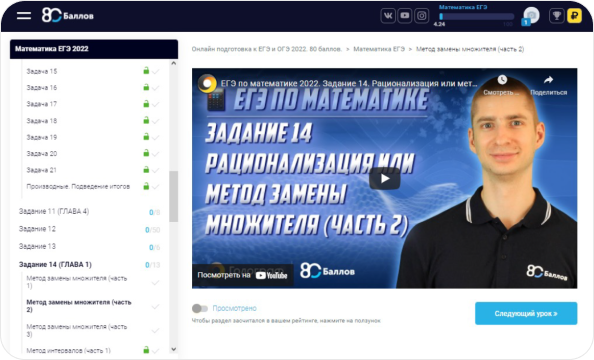Click the yellow ruble payment icon

point(574,16)
